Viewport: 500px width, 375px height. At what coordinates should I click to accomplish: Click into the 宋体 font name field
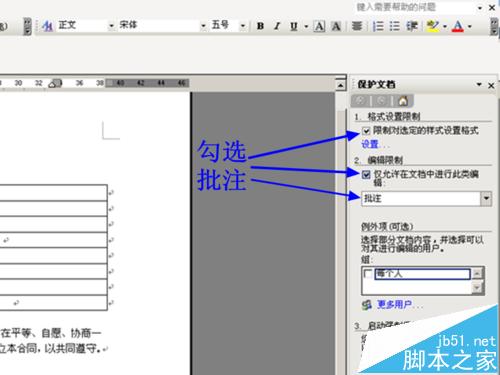click(x=159, y=25)
